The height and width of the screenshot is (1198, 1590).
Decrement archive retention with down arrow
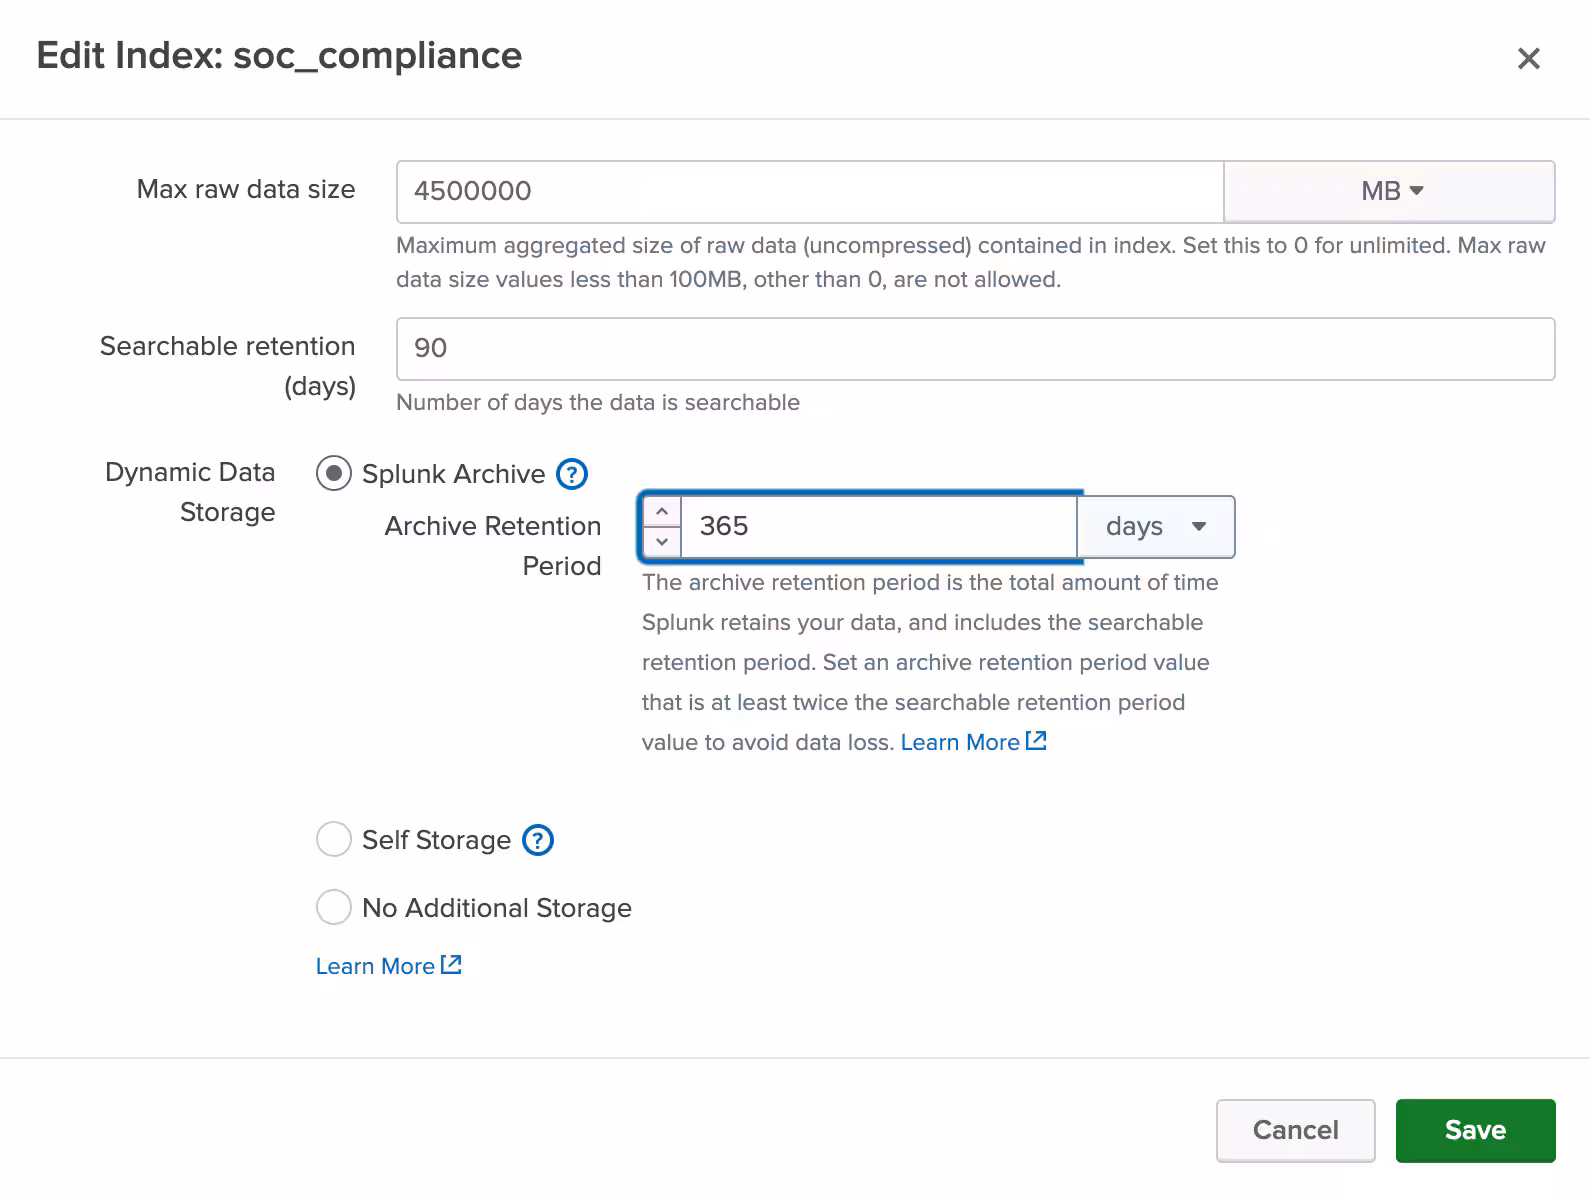(662, 542)
